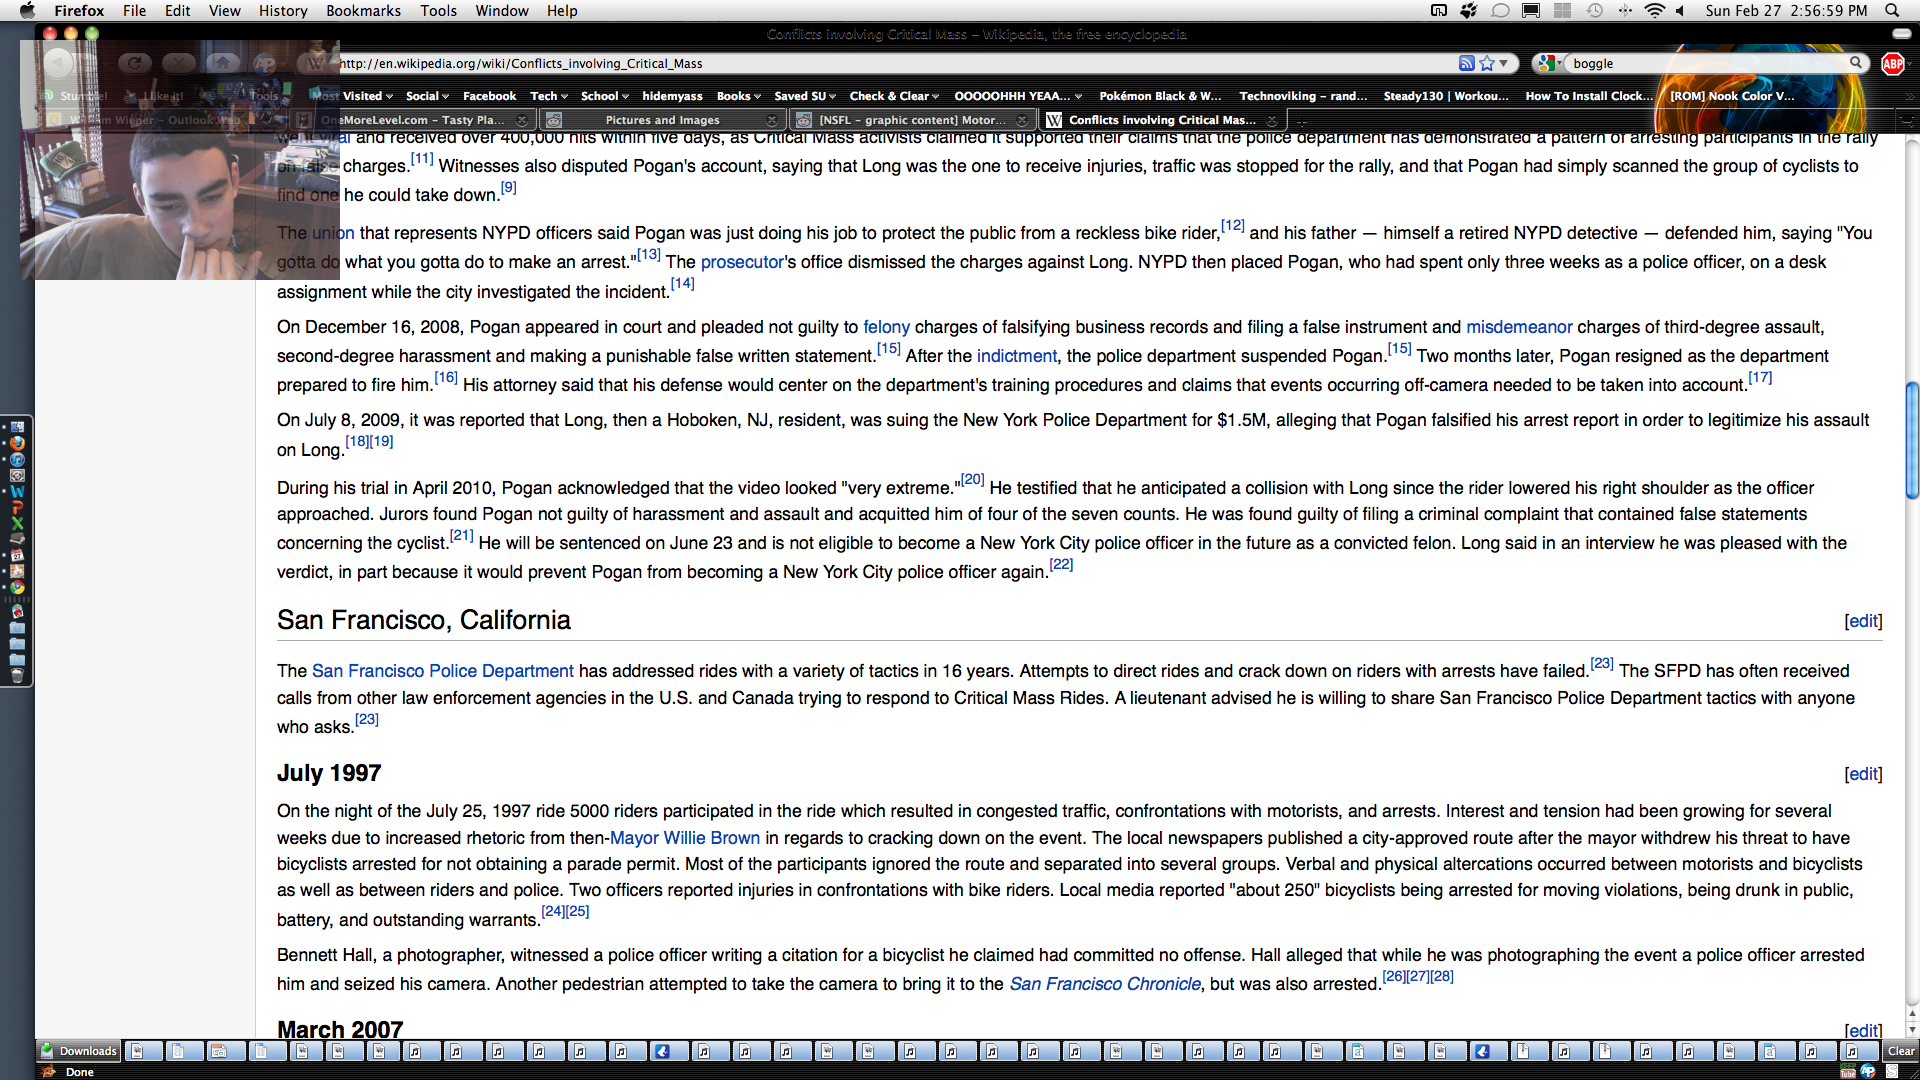The image size is (1920, 1080).
Task: Click the Adblock Plus ABP icon
Action: point(1892,63)
